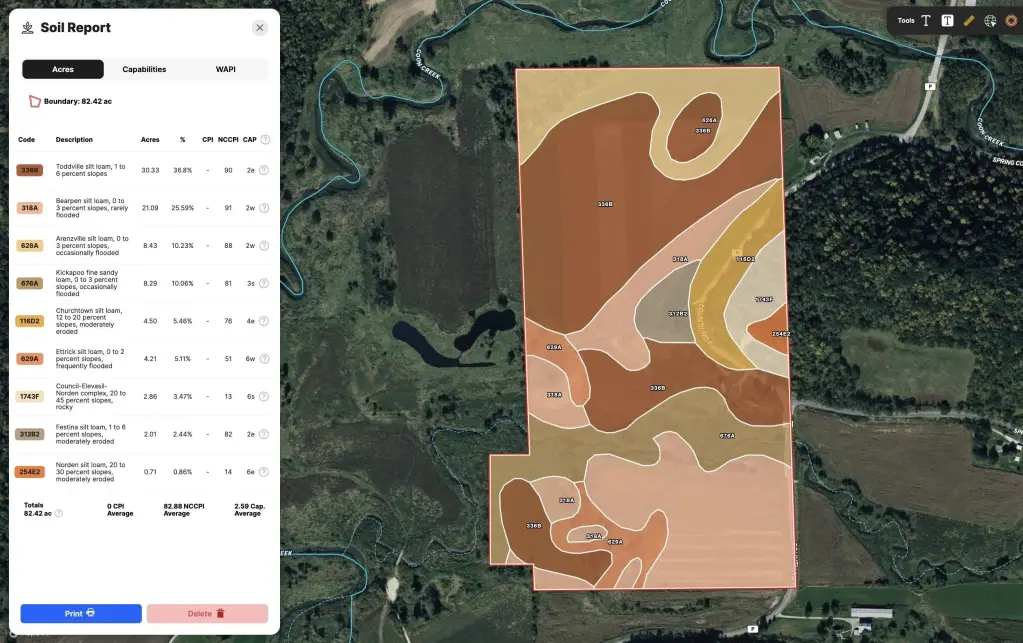Click the large 336B soil zone on map
Screen dimensions: 1023x643
point(605,205)
